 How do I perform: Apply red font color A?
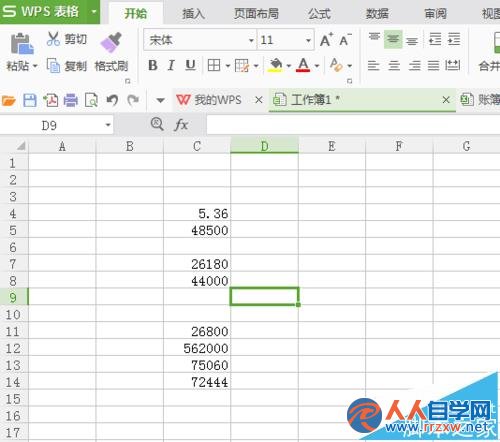point(303,65)
